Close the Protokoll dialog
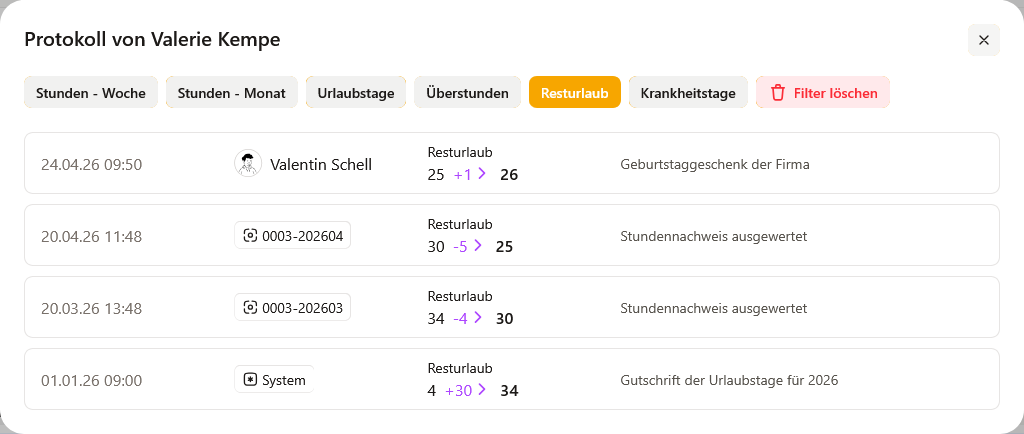This screenshot has height=434, width=1024. click(x=983, y=40)
